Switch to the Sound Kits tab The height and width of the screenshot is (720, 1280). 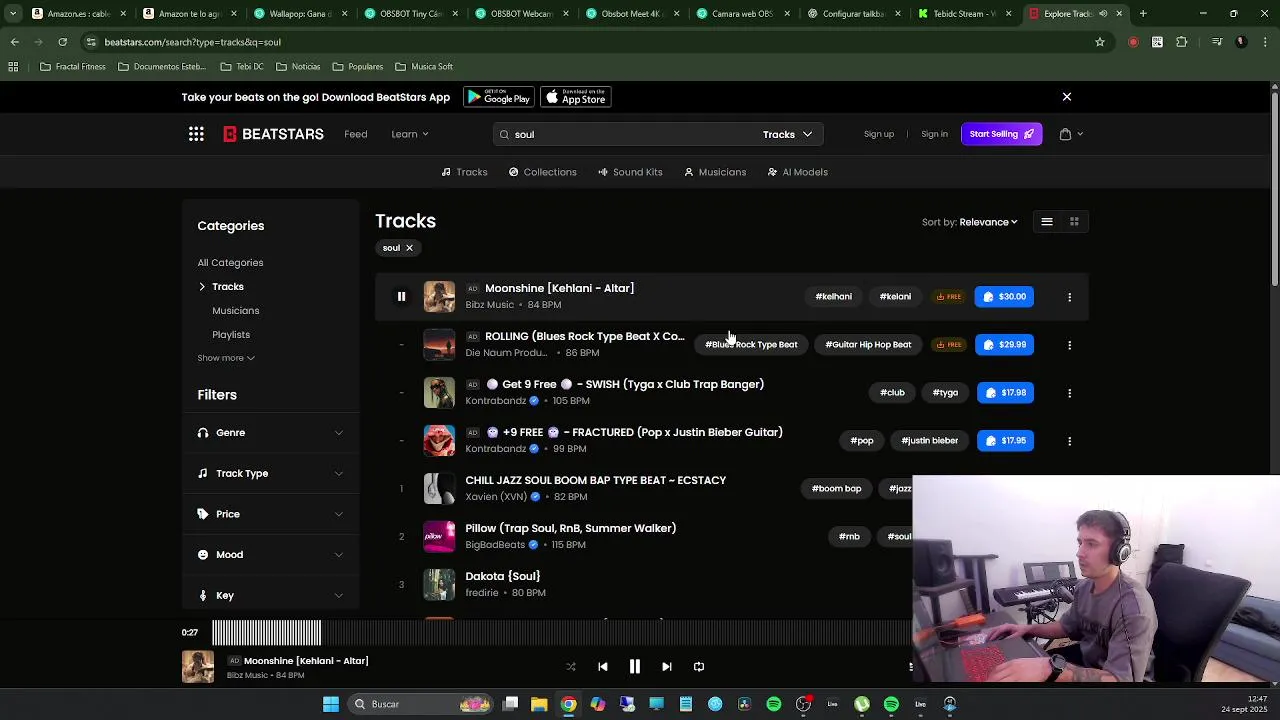(630, 172)
